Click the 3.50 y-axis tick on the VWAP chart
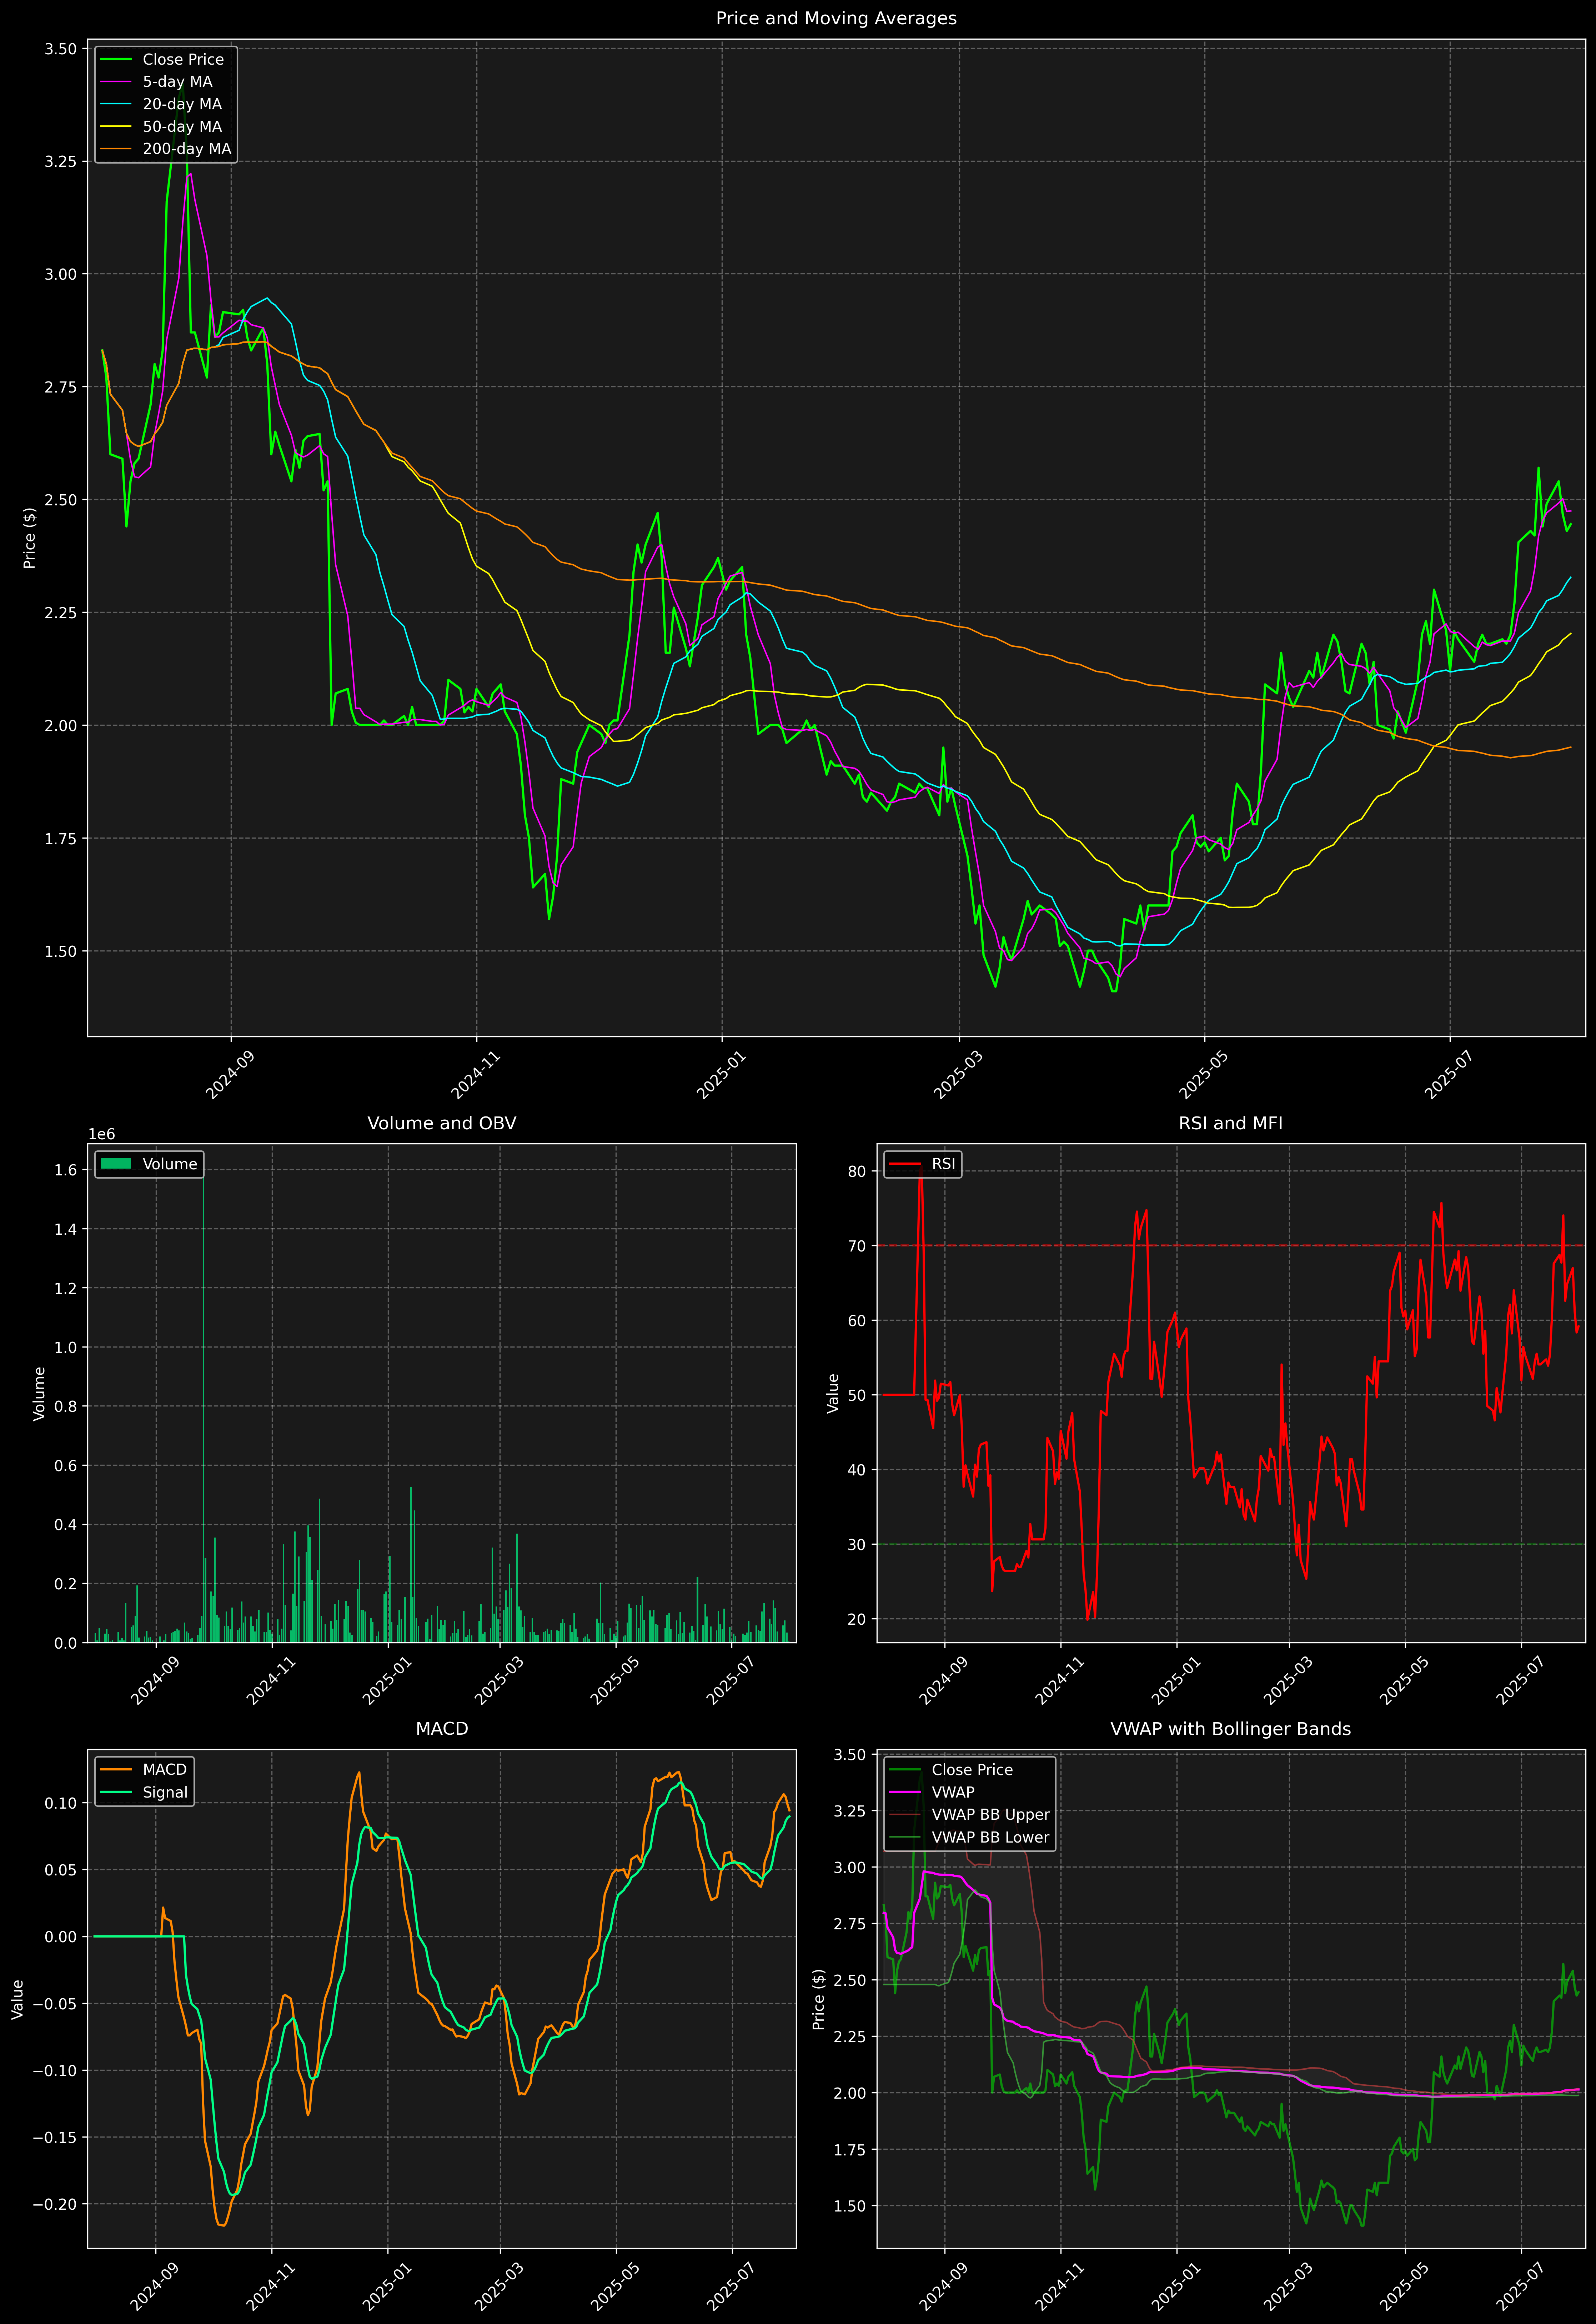The height and width of the screenshot is (2324, 1596). (x=850, y=1755)
